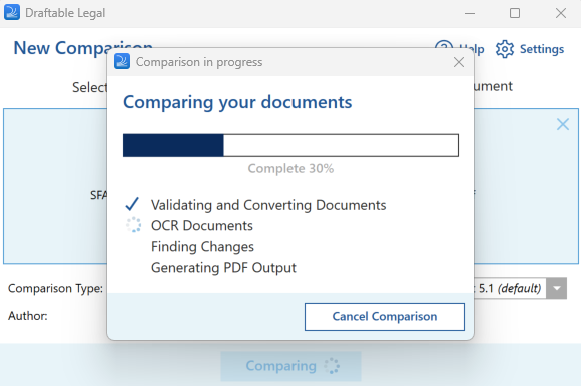Viewport: 582px width, 386px height.
Task: Close the Comparison in progress dialog
Action: 459,62
